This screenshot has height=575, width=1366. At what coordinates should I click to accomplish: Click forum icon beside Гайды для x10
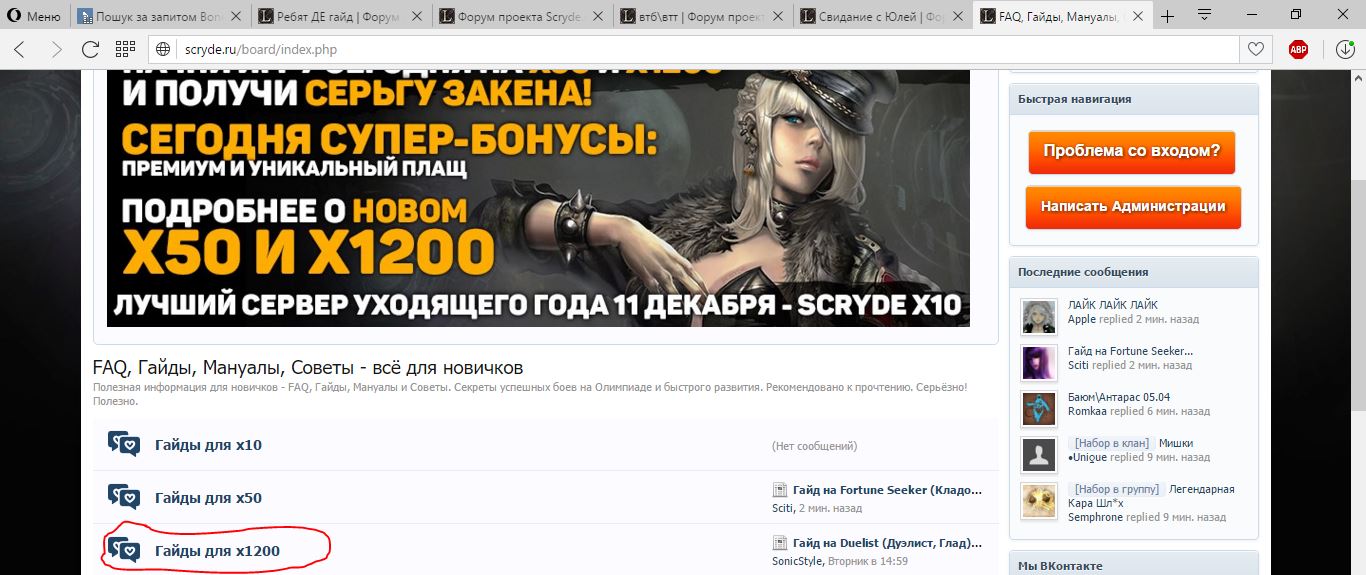point(124,445)
